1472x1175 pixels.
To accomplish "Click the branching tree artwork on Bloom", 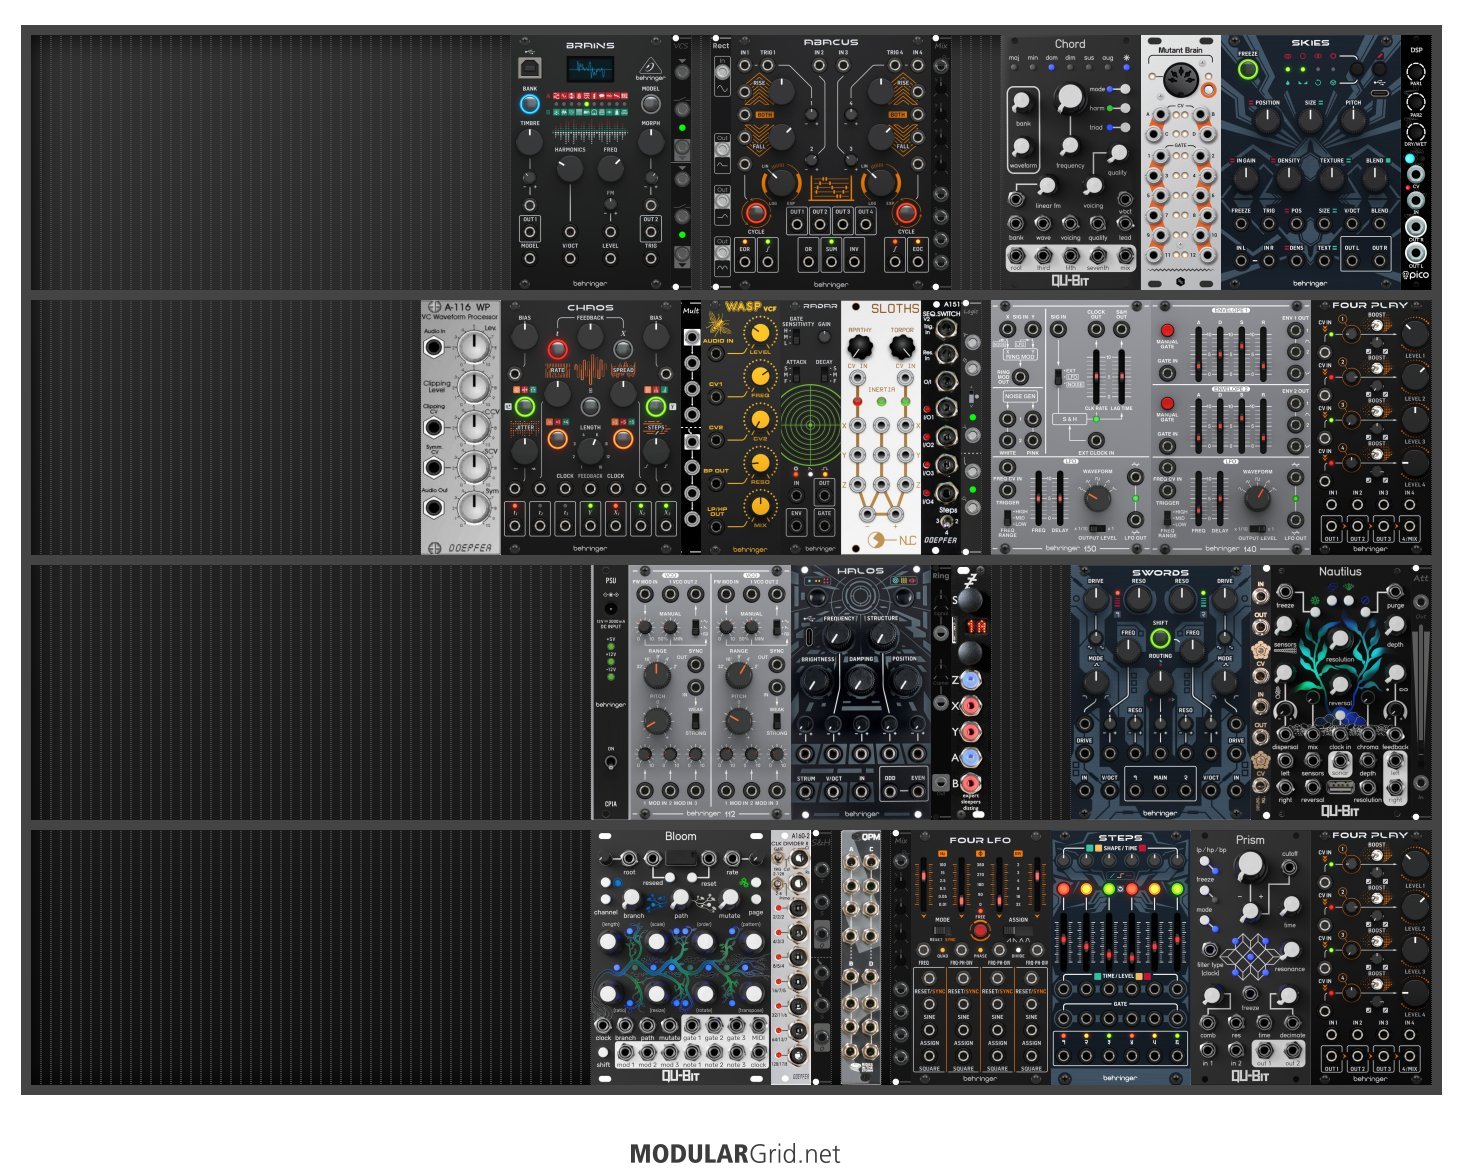I will pyautogui.click(x=682, y=965).
